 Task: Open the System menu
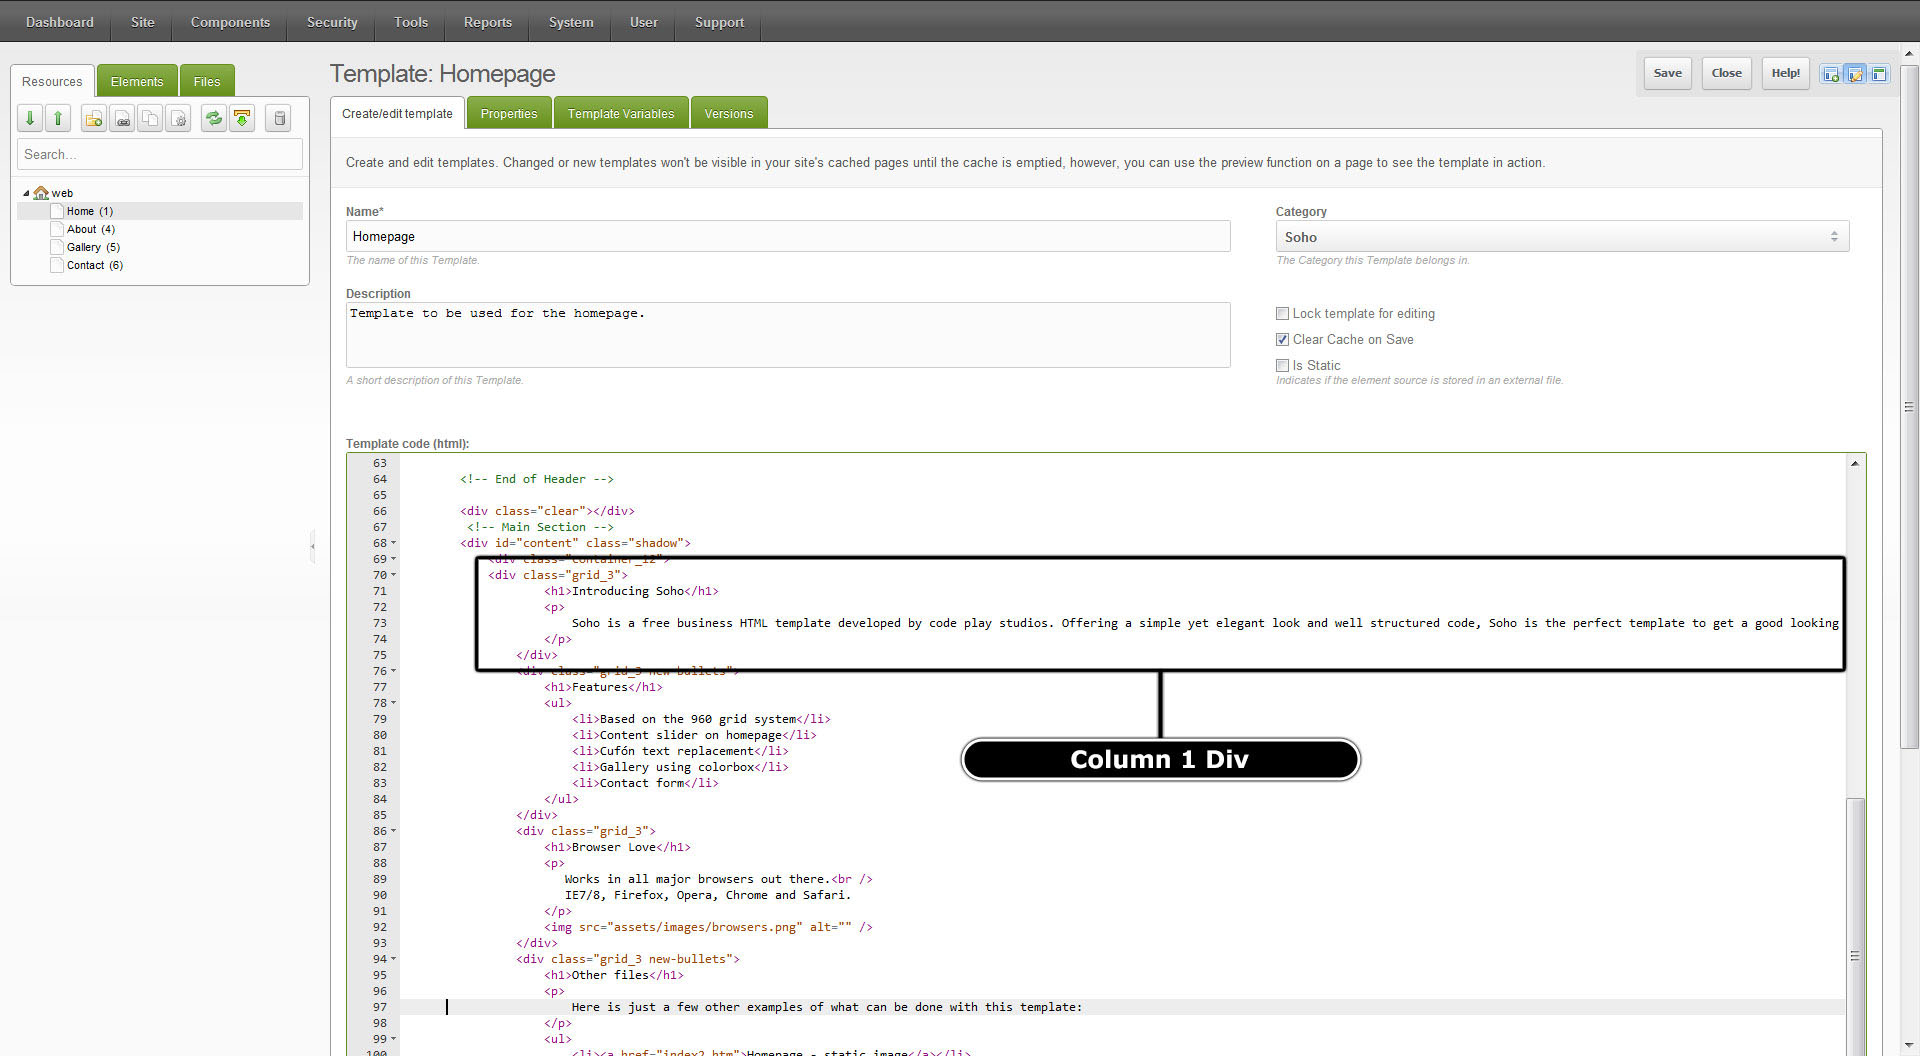point(571,22)
